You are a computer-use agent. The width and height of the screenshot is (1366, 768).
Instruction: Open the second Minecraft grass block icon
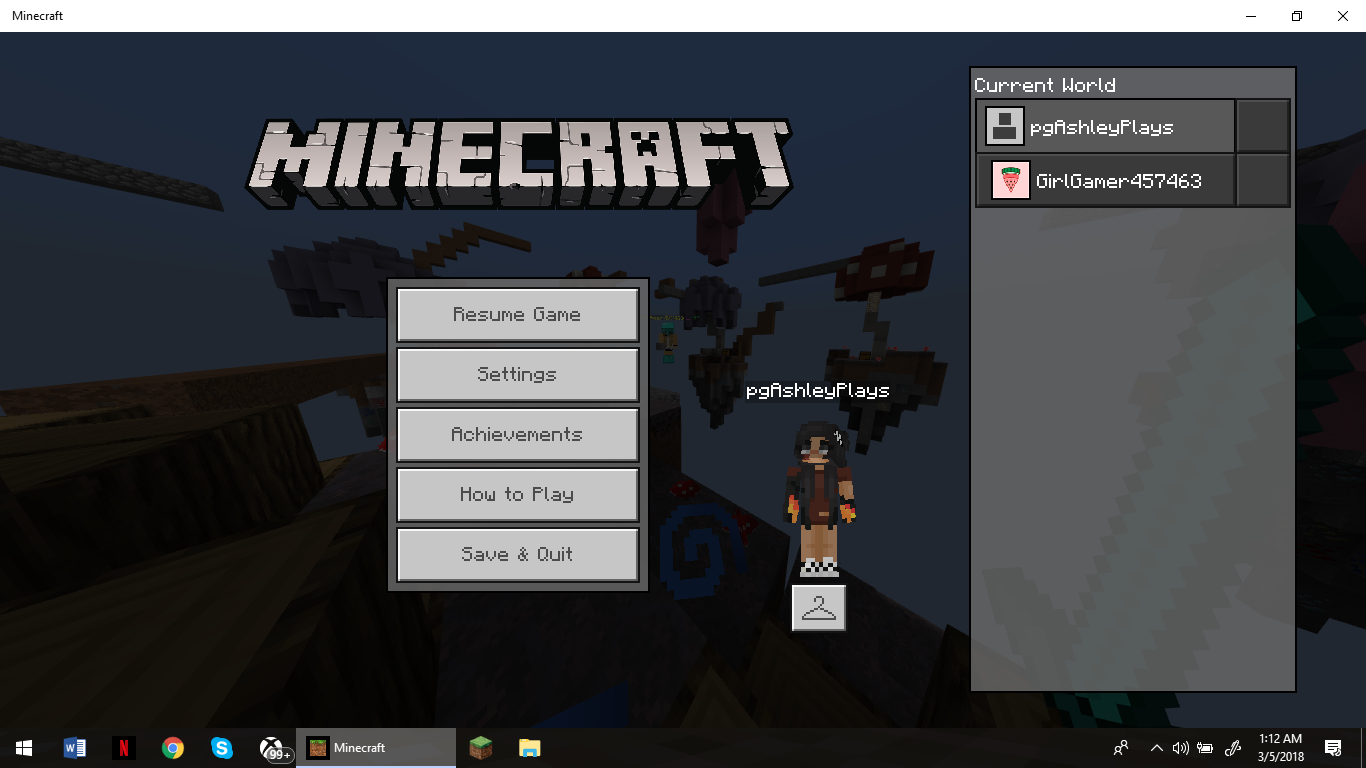point(481,748)
